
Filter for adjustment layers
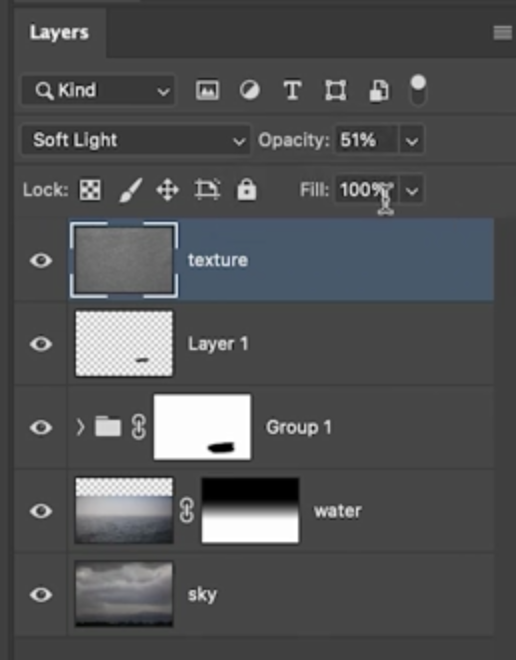pyautogui.click(x=250, y=90)
